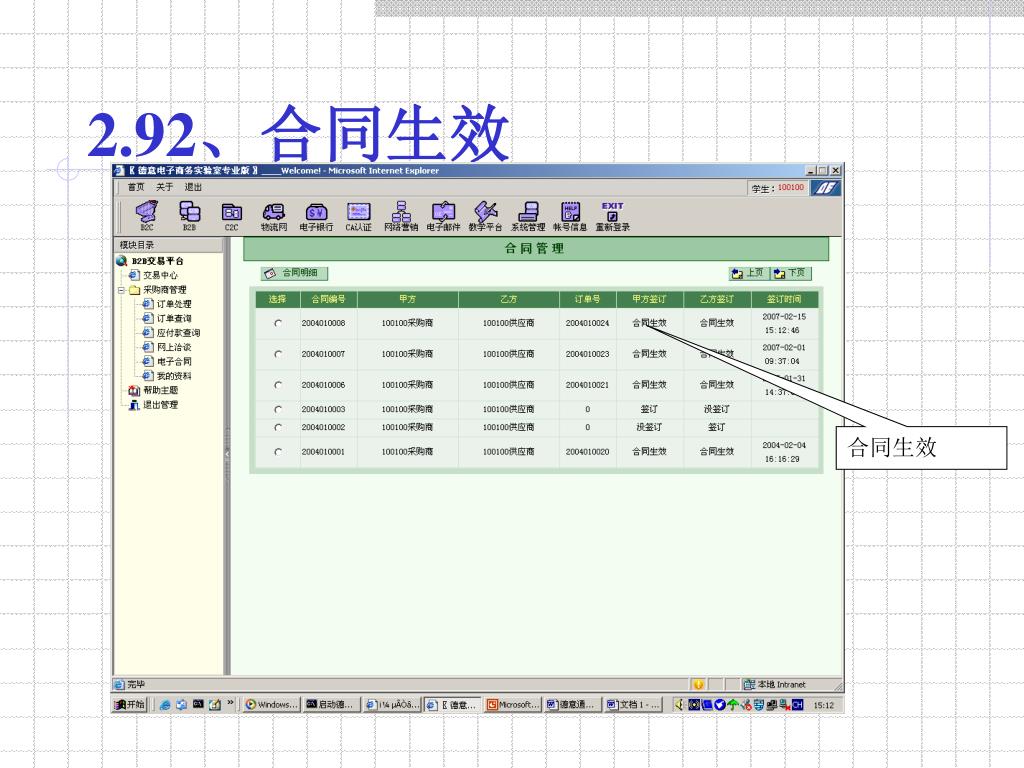Image resolution: width=1024 pixels, height=768 pixels.
Task: Open the 网络营销 marketing icon
Action: 401,217
